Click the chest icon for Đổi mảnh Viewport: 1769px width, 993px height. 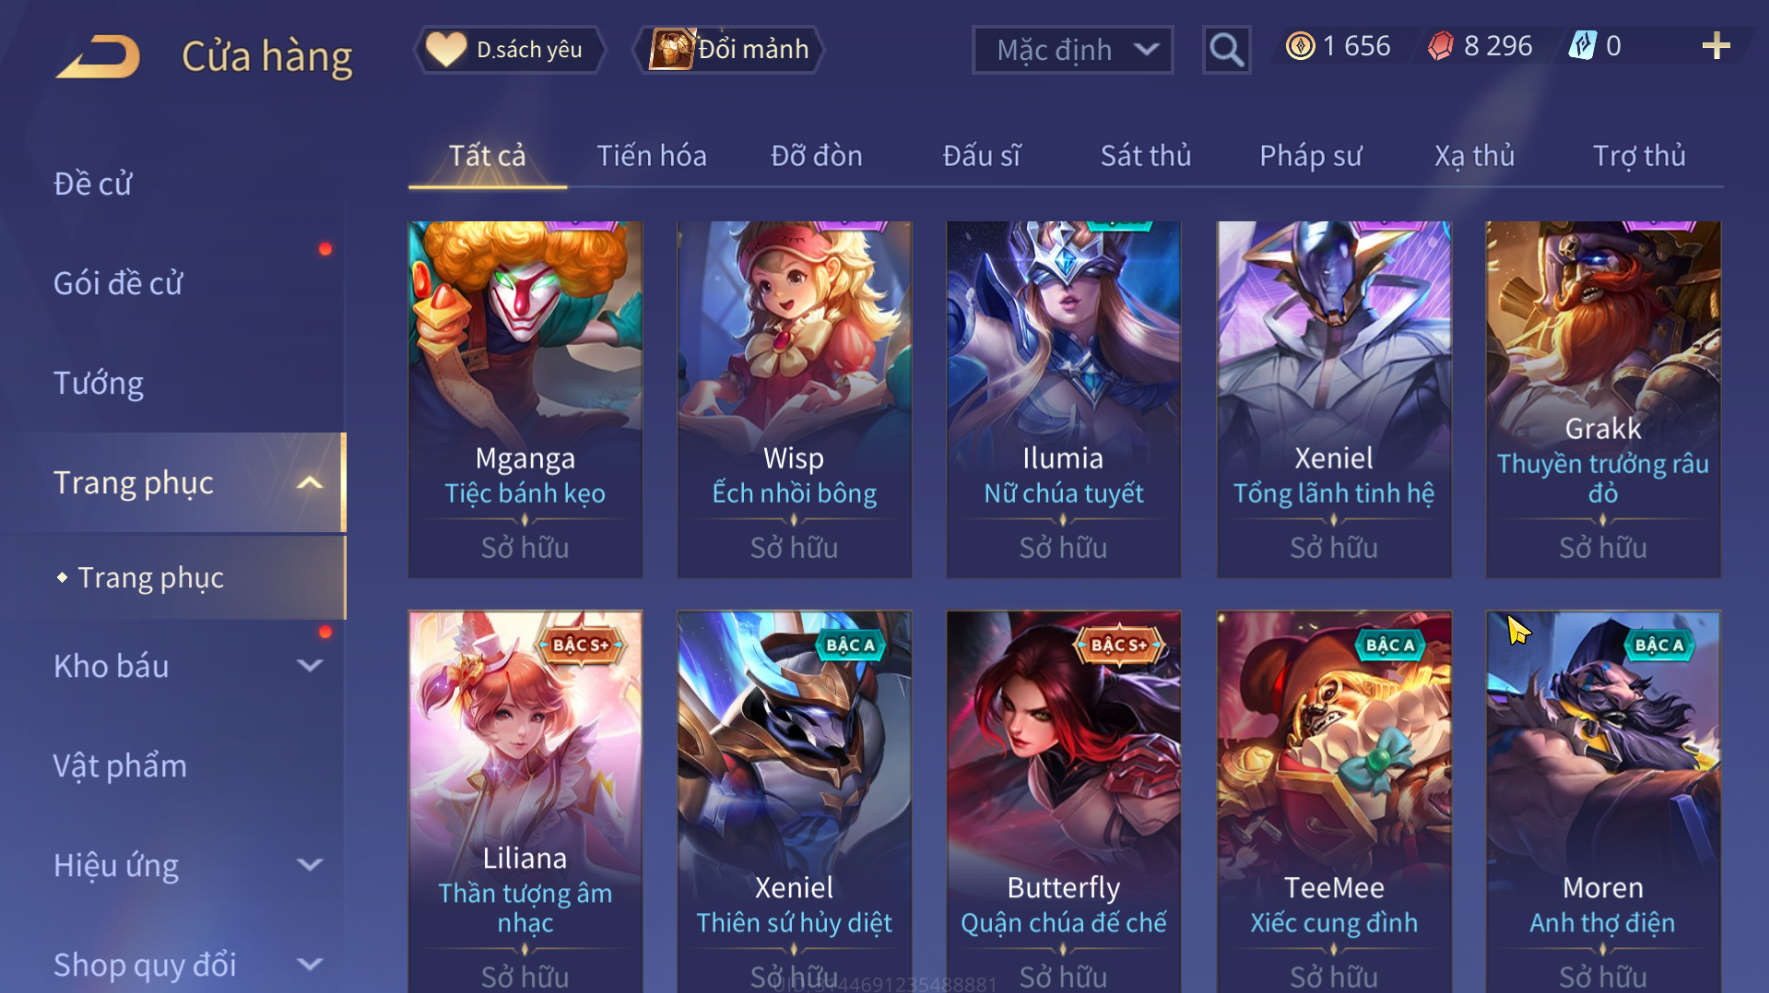pos(671,49)
